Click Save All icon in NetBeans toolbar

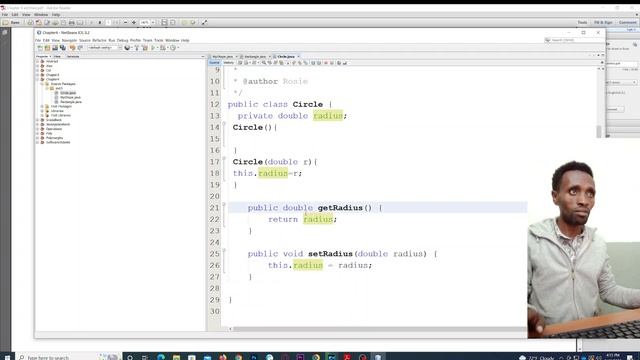[63, 48]
